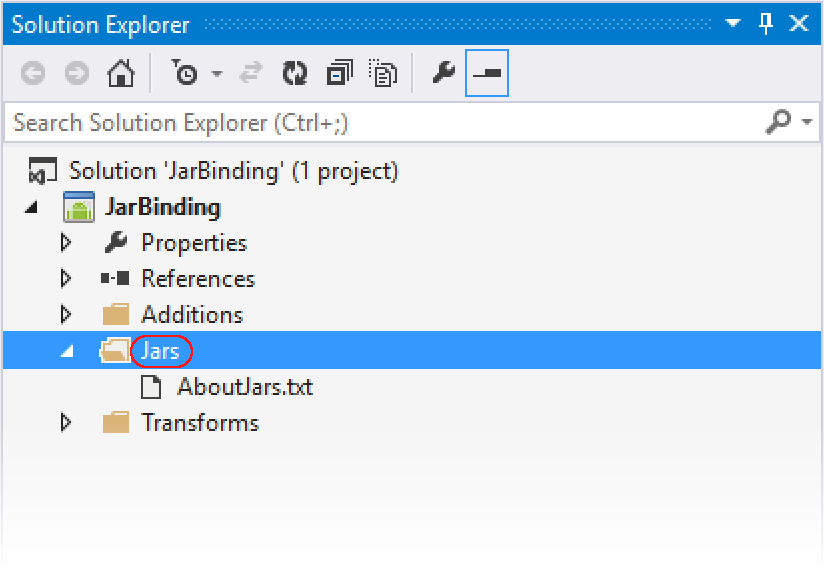Click the Collapse All icon
The image size is (824, 573).
pos(339,73)
